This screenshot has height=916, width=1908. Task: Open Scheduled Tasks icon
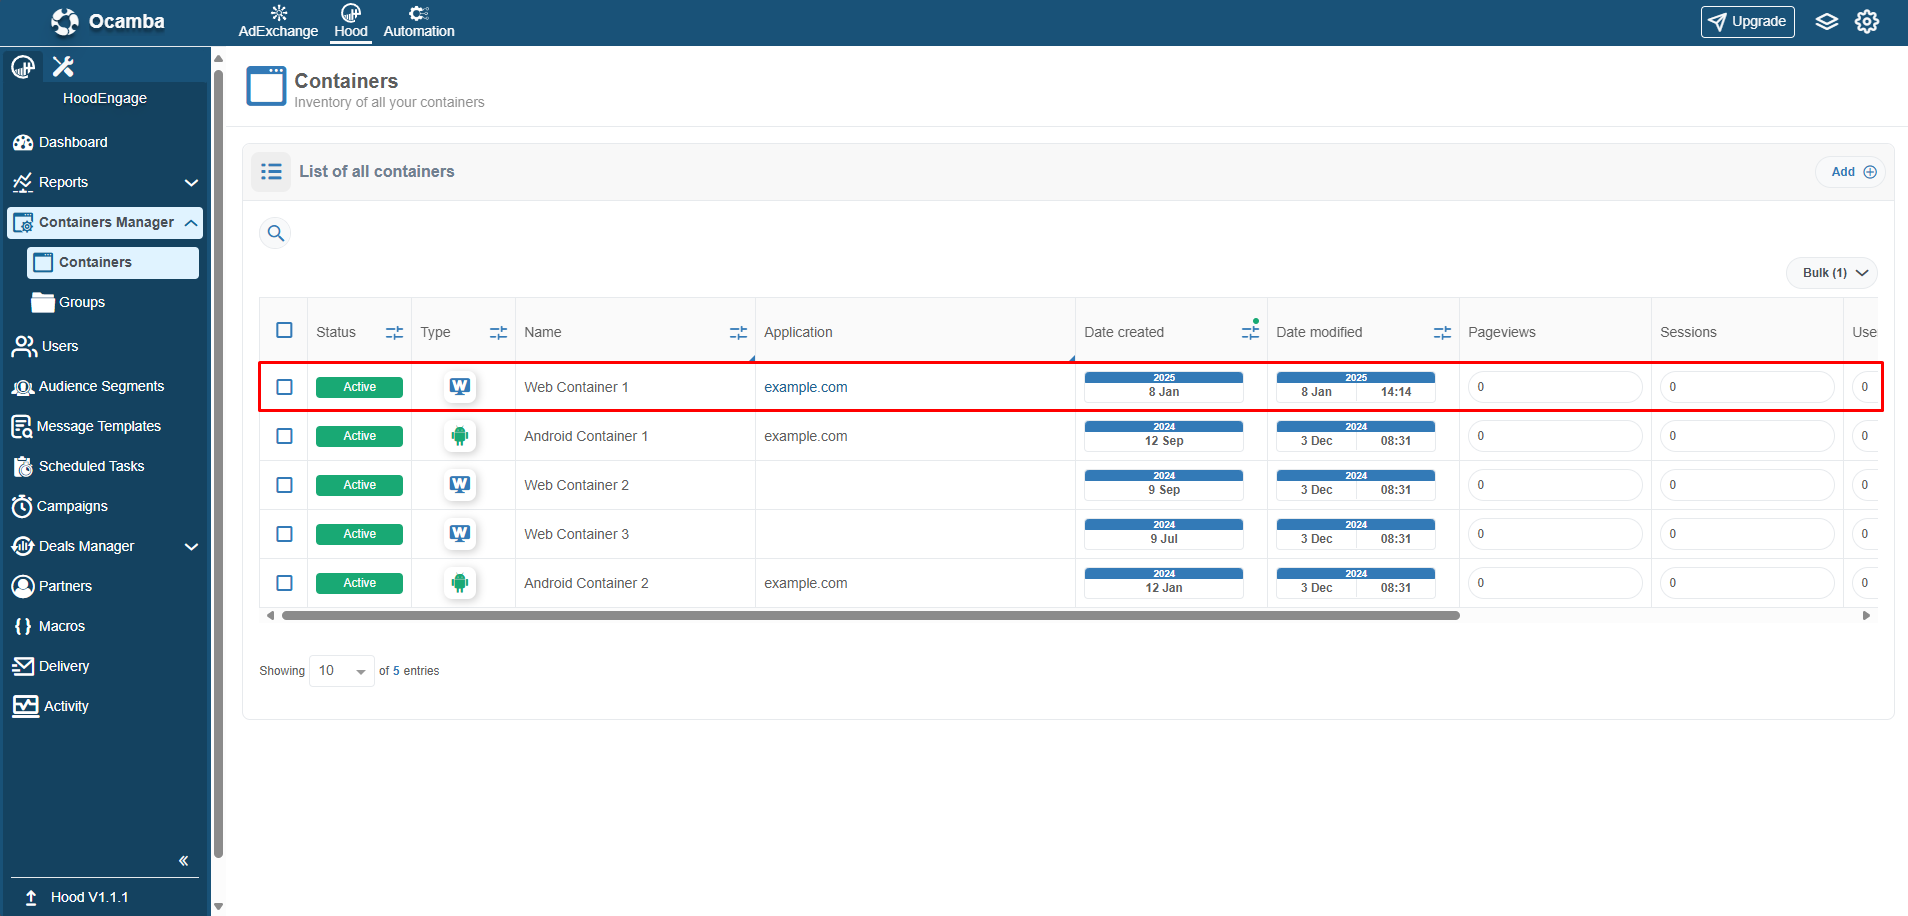(x=23, y=467)
